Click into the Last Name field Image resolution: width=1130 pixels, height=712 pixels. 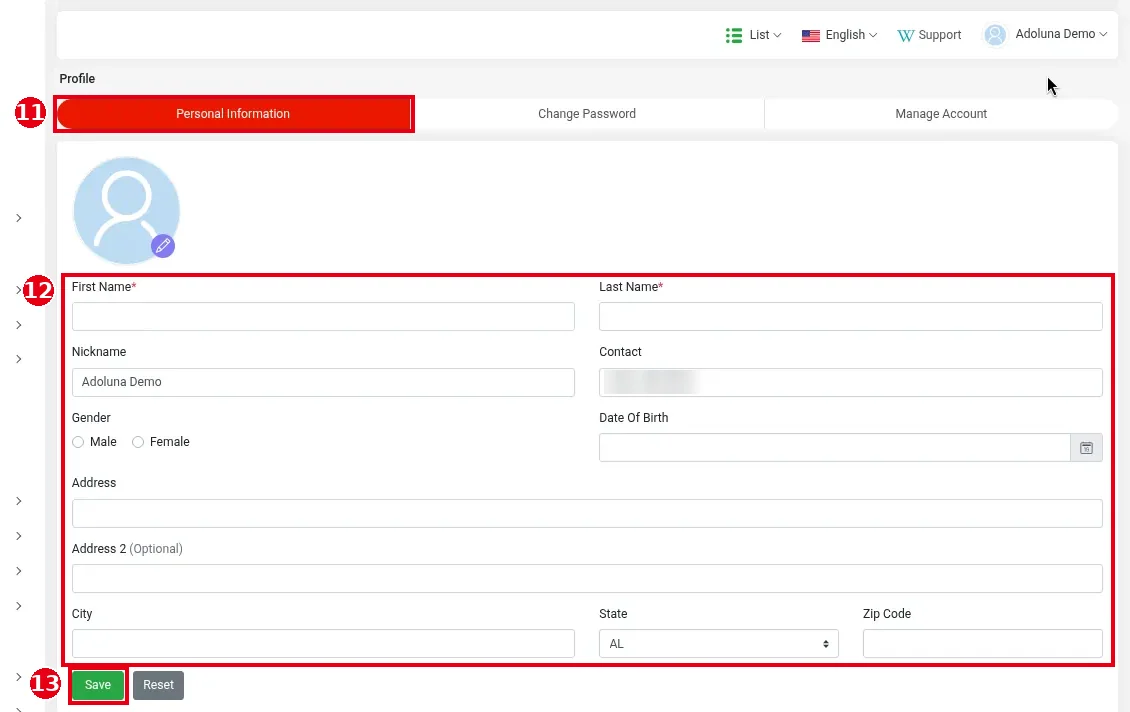tap(850, 316)
